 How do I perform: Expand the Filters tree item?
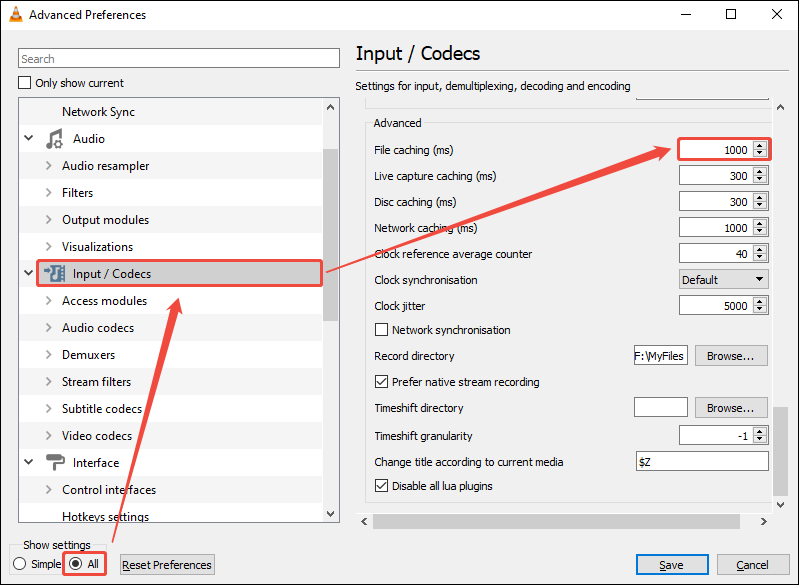(49, 193)
